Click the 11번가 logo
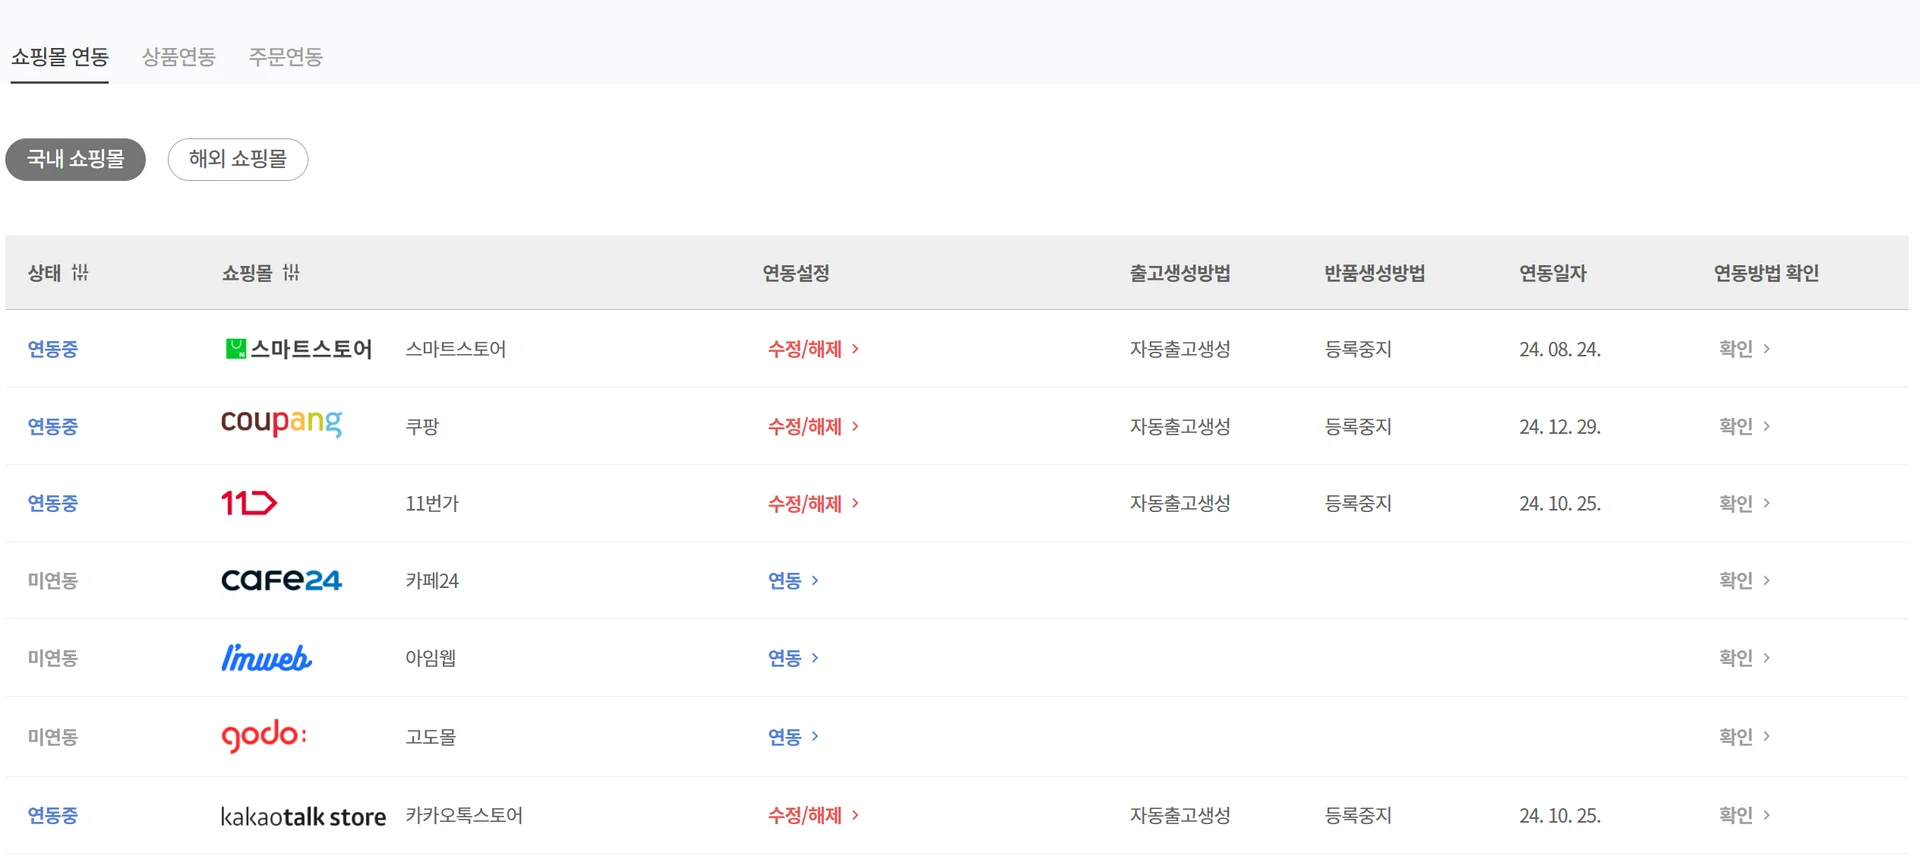Screen dimensions: 1920x857 point(249,503)
